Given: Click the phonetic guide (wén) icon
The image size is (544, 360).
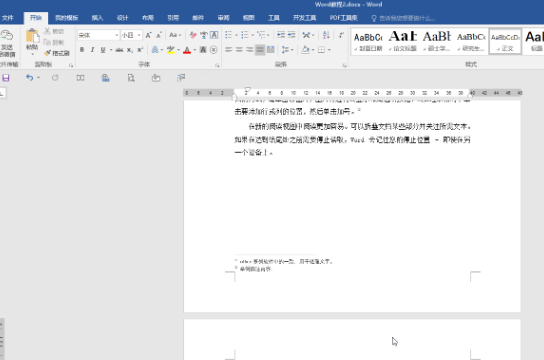Looking at the screenshot, I should [x=204, y=35].
